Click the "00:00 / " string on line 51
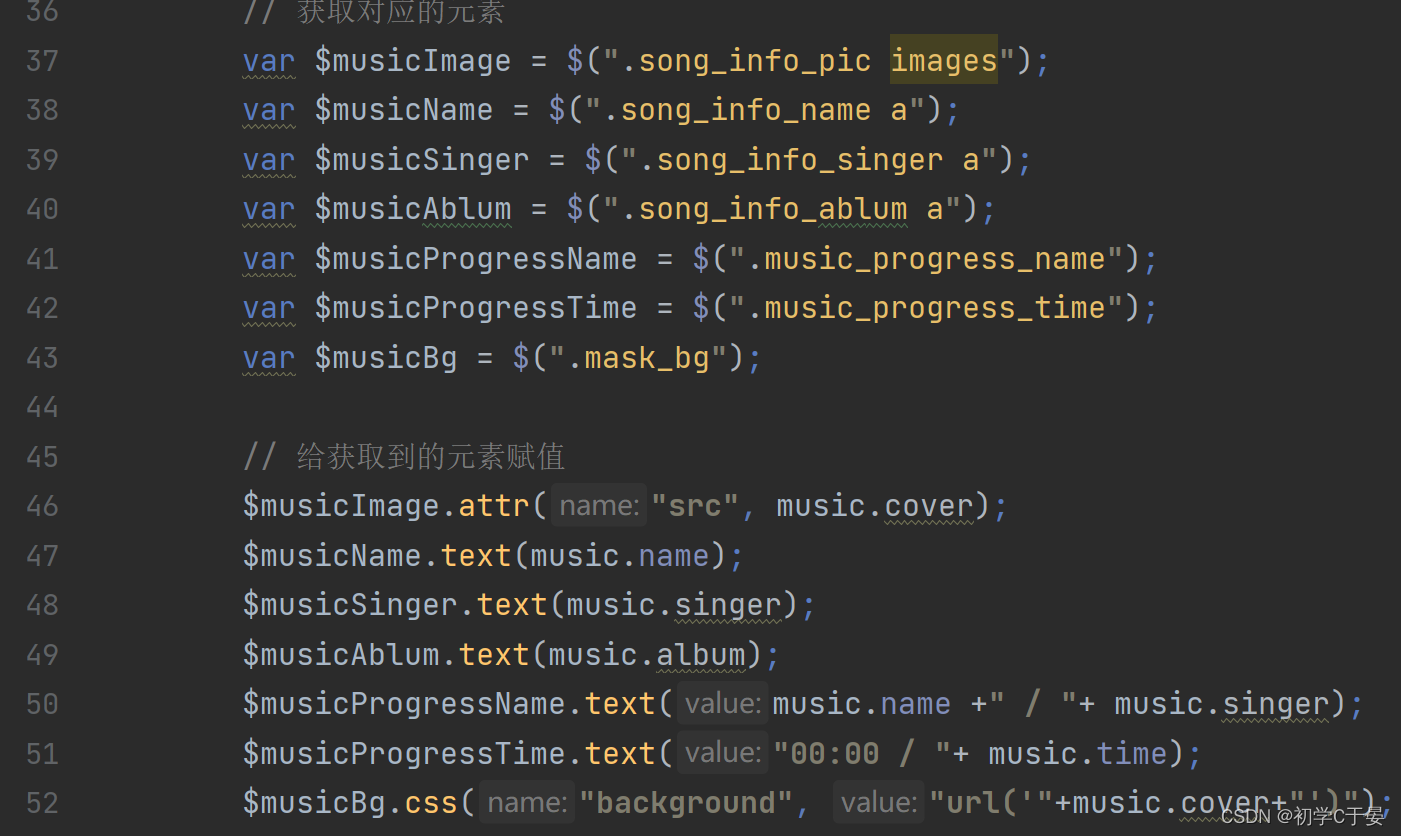 tap(861, 754)
